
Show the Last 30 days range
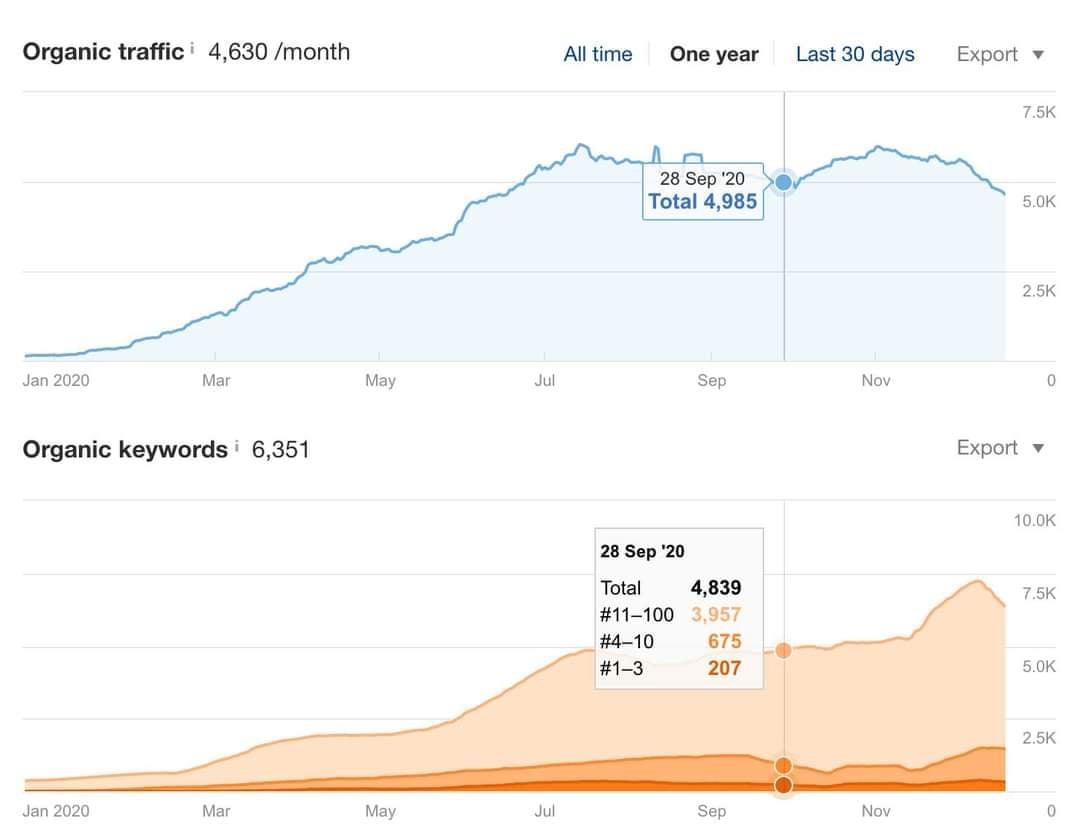[855, 54]
